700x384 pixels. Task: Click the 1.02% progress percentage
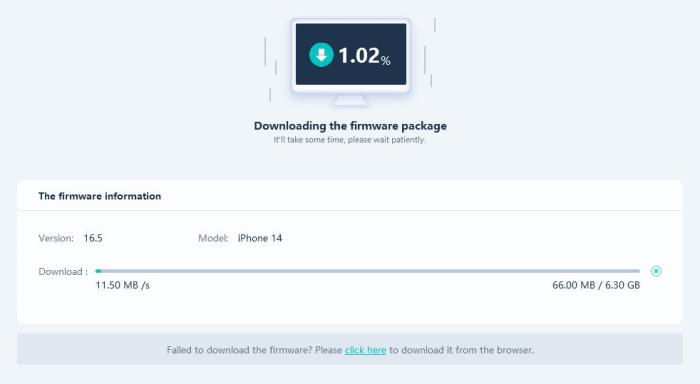click(364, 56)
